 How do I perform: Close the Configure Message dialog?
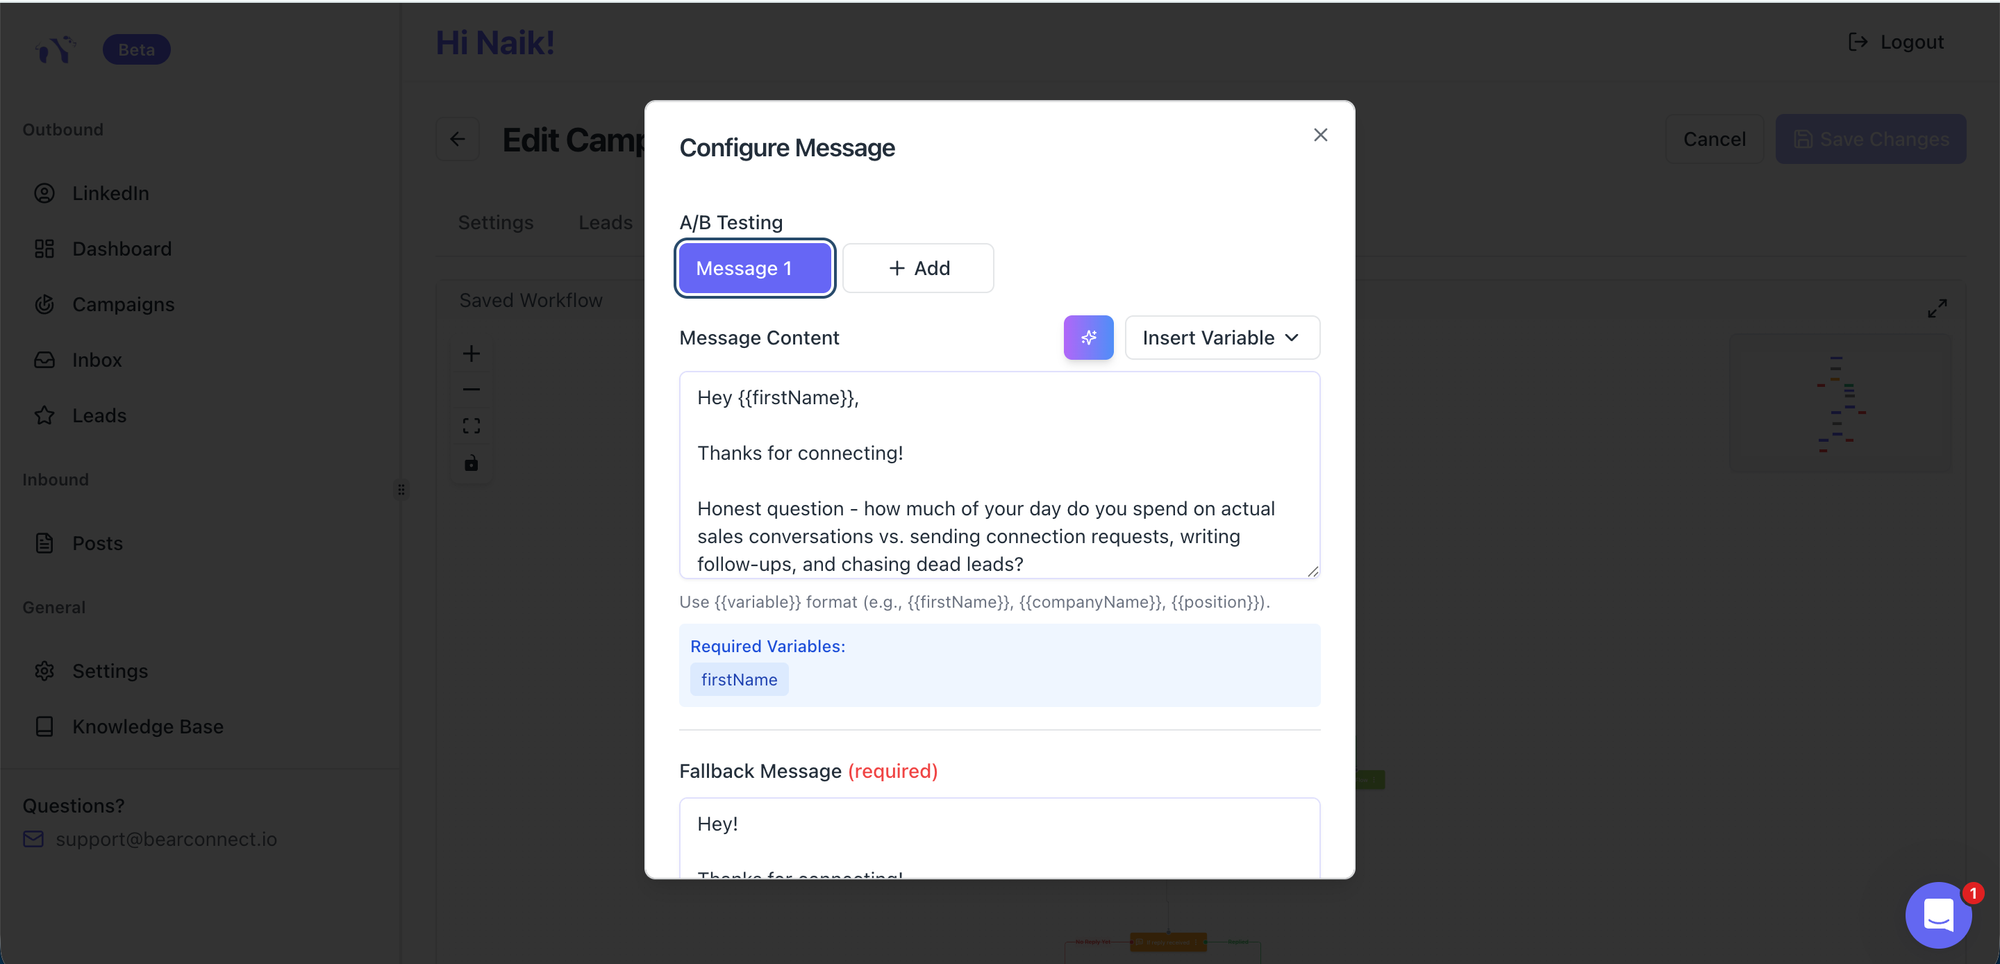(x=1320, y=135)
